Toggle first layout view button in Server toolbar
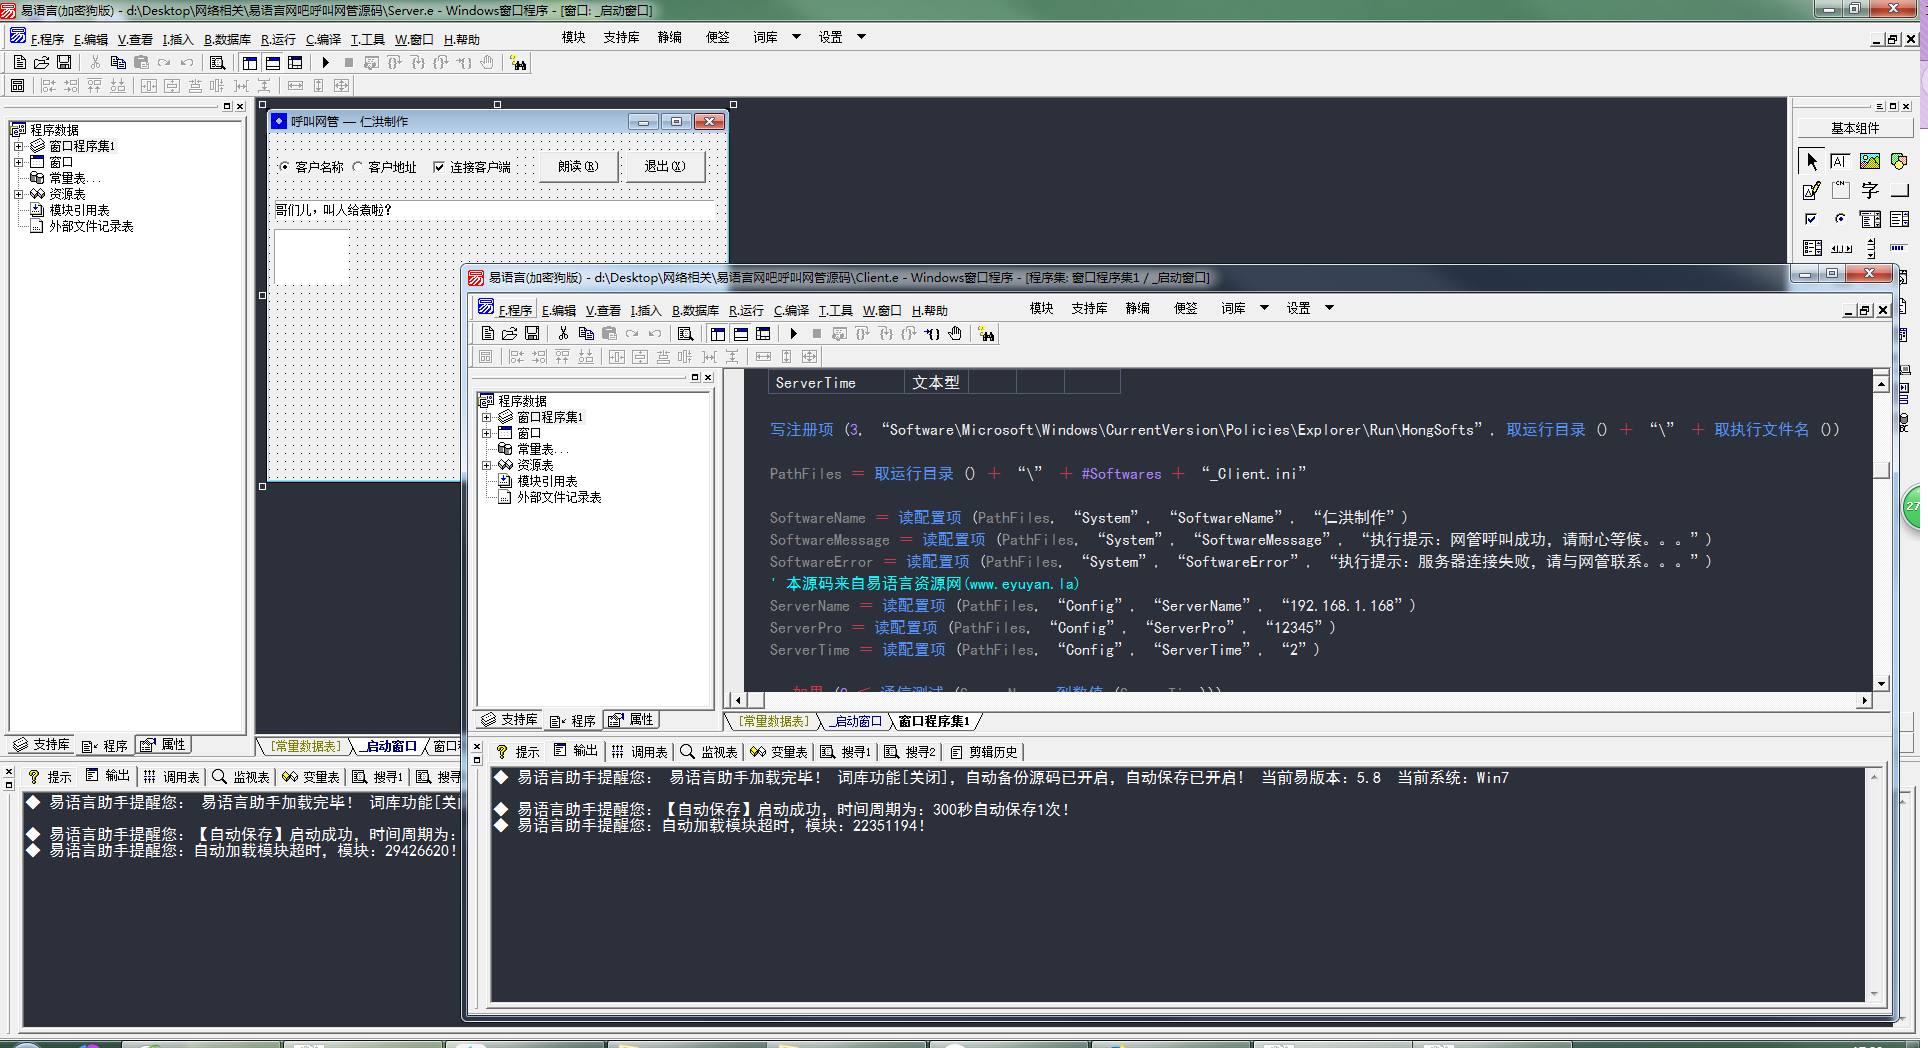The width and height of the screenshot is (1928, 1048). tap(250, 63)
